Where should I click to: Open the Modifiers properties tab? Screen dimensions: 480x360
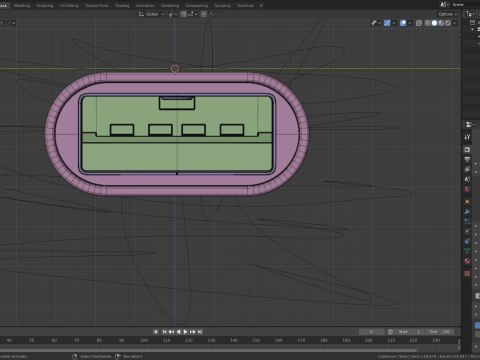467,212
